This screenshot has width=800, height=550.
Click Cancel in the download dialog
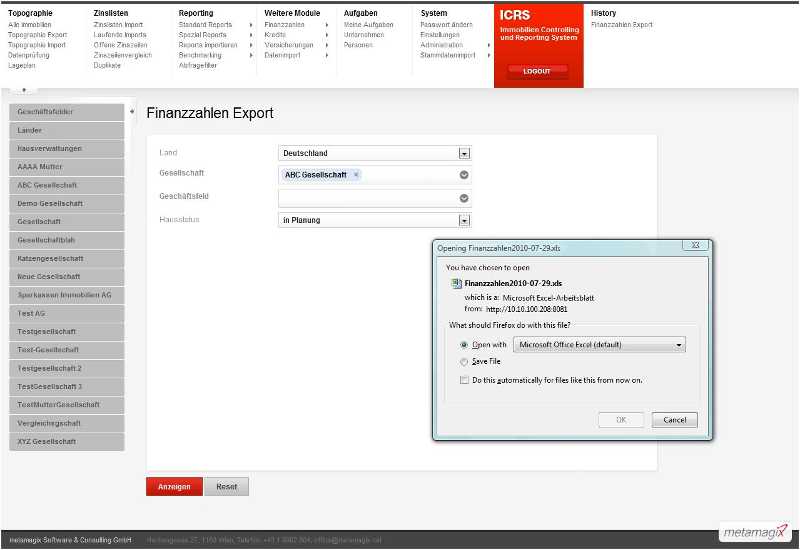click(x=674, y=420)
